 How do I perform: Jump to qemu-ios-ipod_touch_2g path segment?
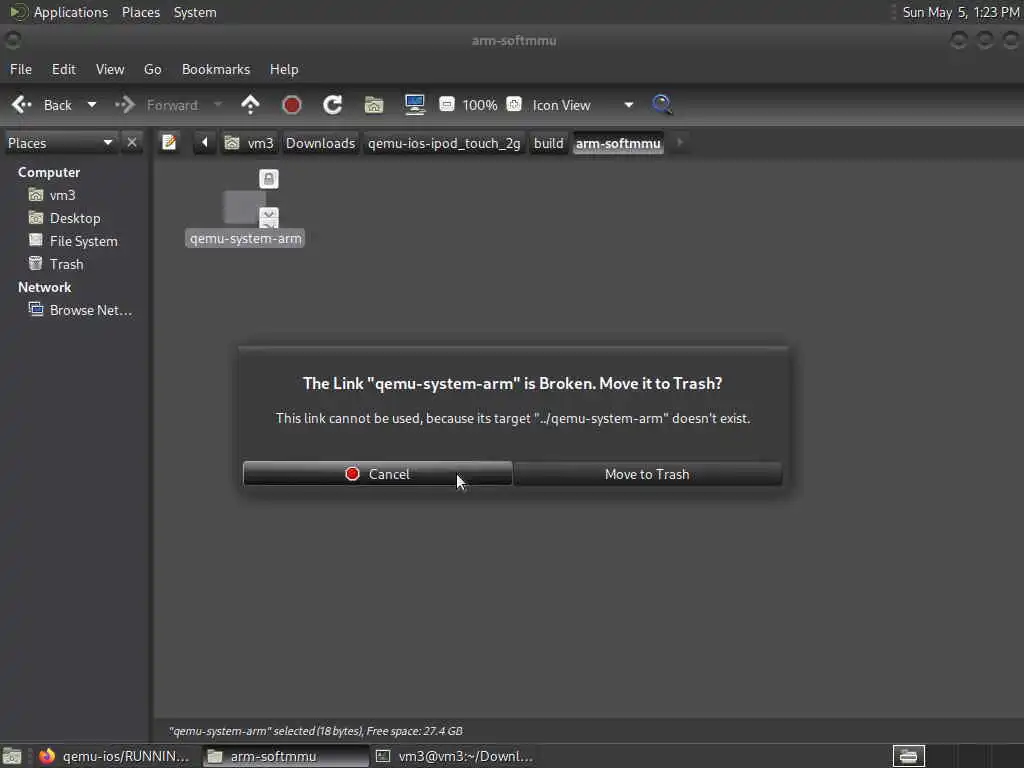pos(444,143)
